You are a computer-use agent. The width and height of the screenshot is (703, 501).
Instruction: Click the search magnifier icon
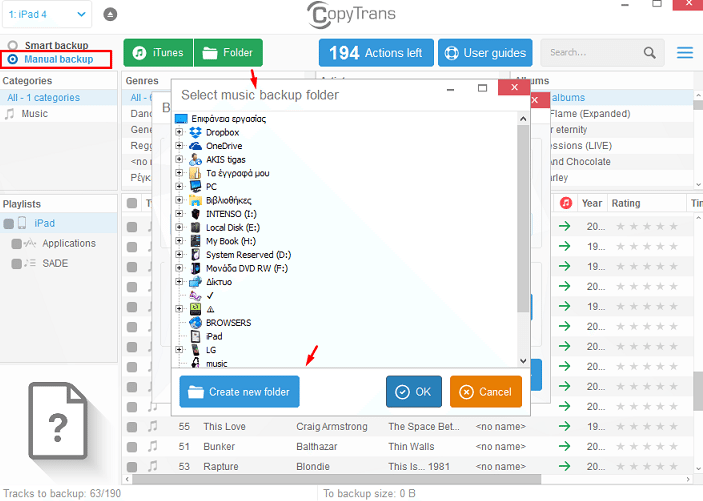pos(650,52)
